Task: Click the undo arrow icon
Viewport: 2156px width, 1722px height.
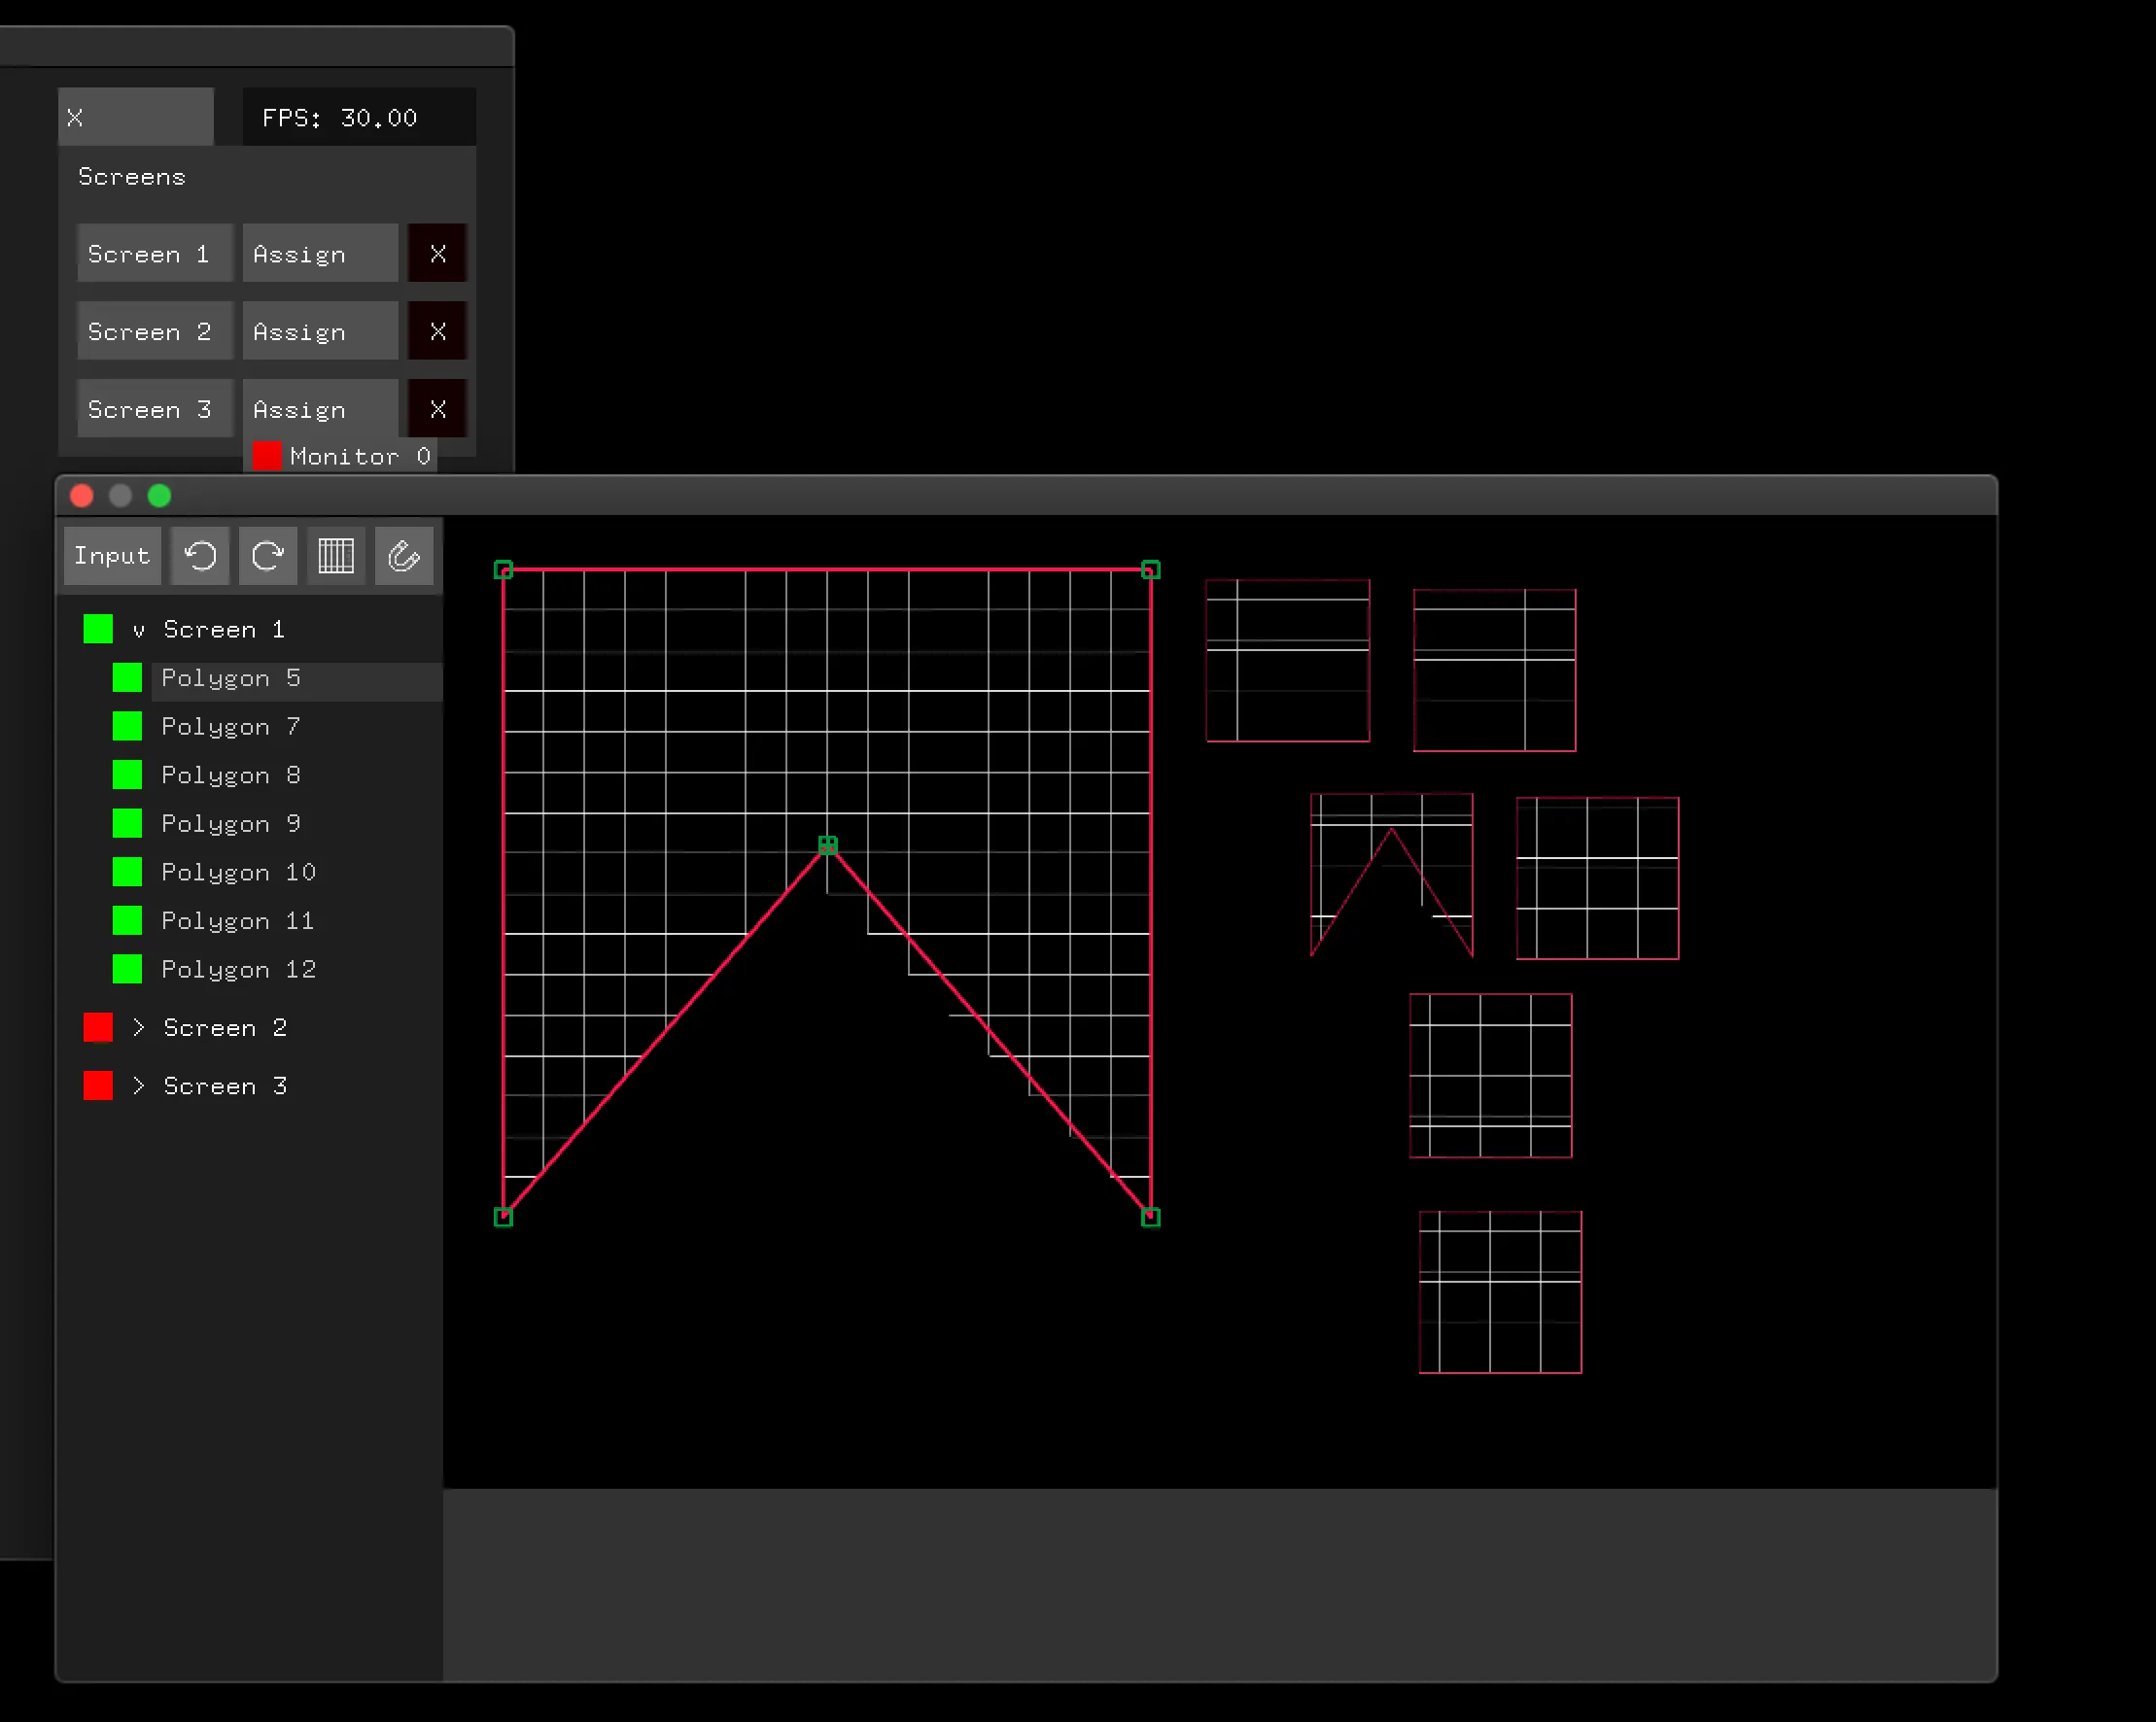Action: click(x=200, y=556)
